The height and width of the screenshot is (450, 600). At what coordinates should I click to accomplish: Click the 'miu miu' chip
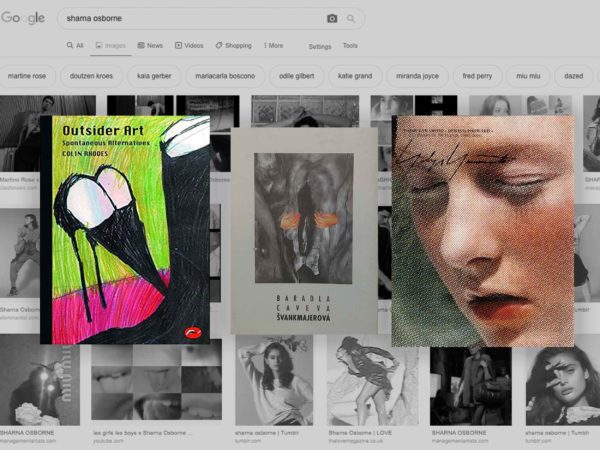528,76
